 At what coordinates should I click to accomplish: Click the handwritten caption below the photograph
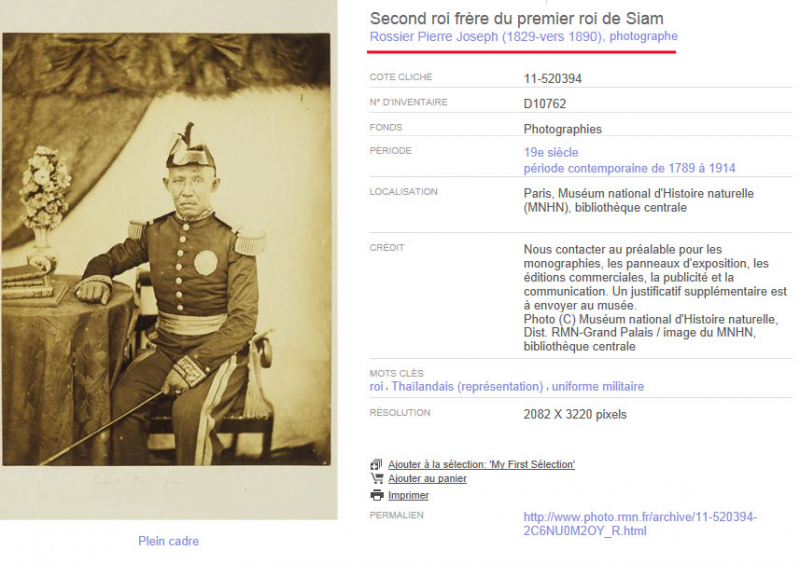tap(139, 481)
